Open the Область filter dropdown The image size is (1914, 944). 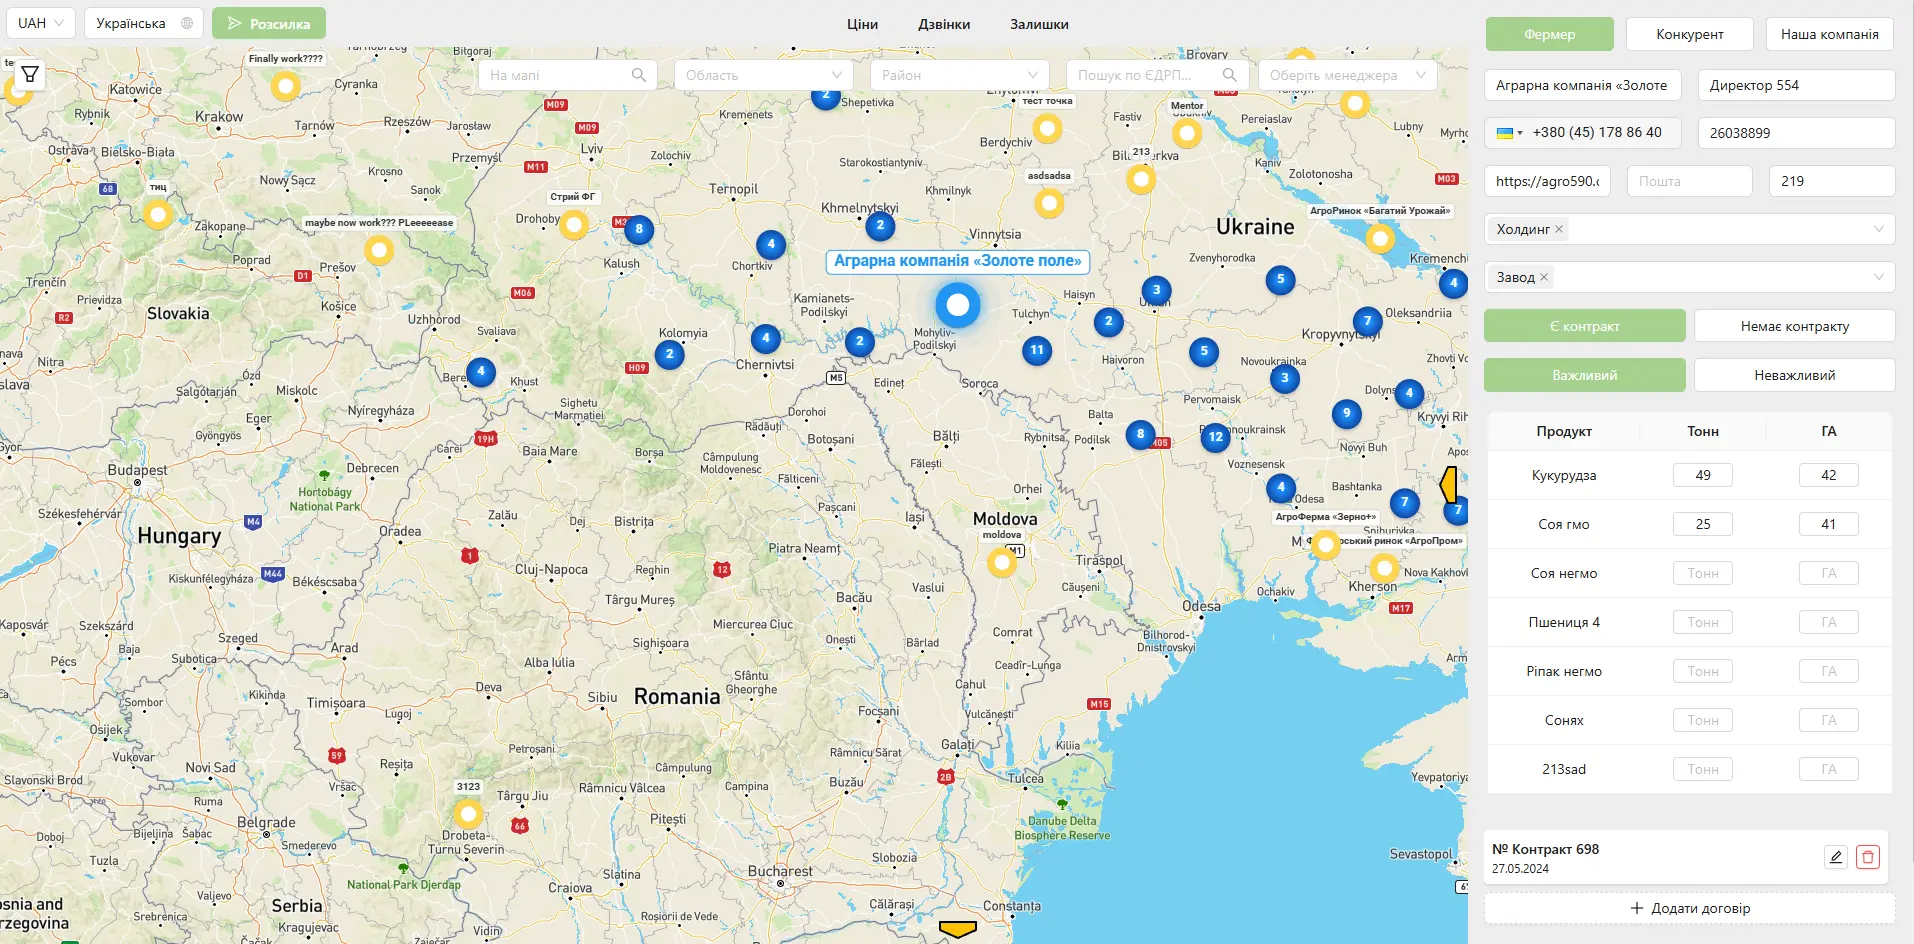tap(764, 75)
